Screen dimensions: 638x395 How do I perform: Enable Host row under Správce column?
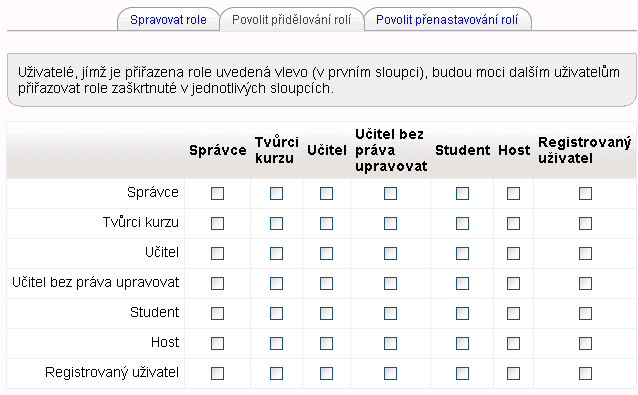[217, 343]
